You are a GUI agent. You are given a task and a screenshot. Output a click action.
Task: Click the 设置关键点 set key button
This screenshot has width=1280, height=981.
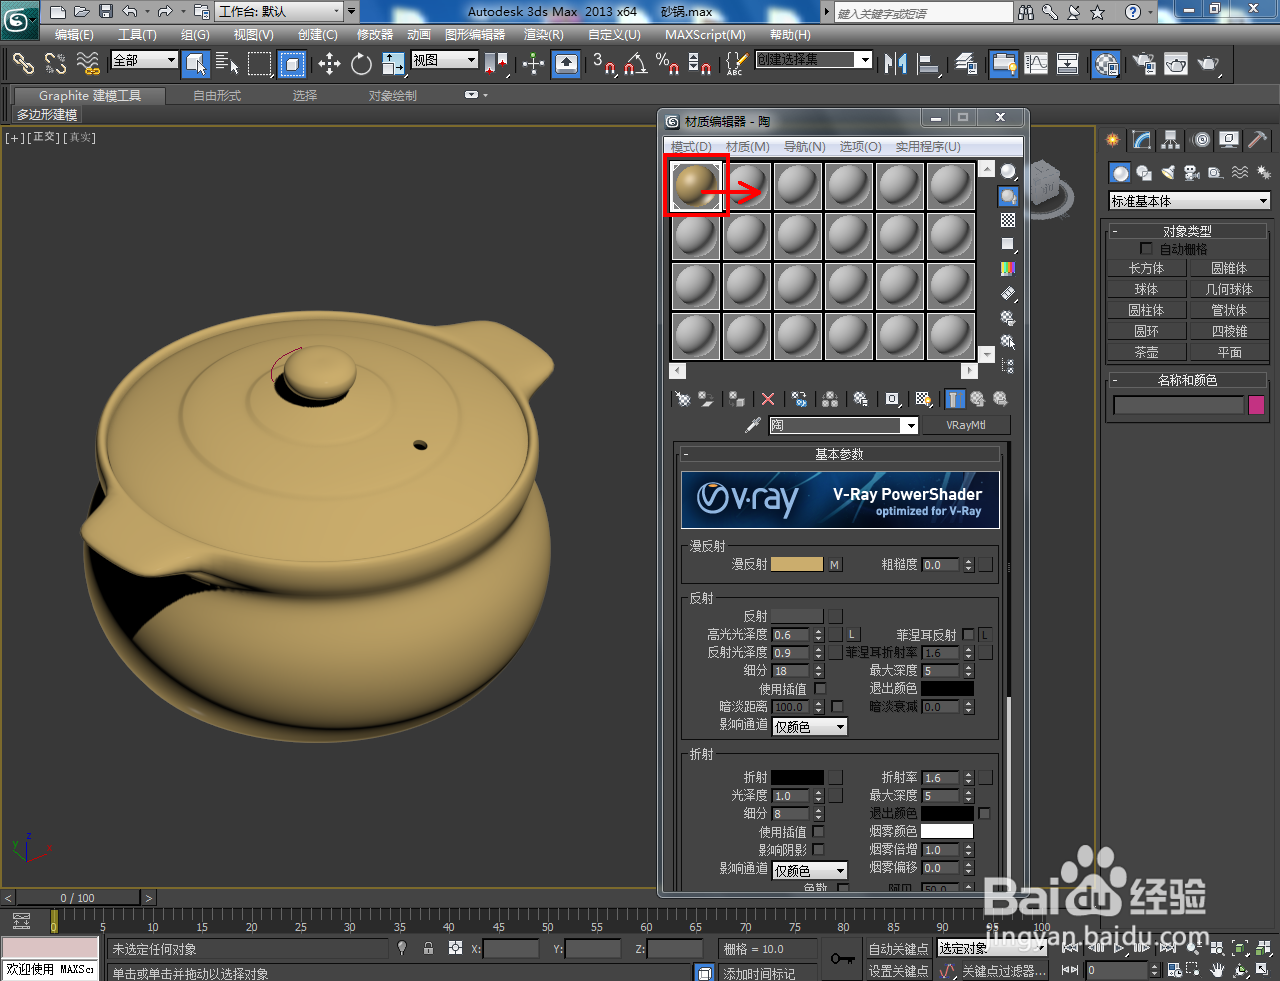(898, 970)
